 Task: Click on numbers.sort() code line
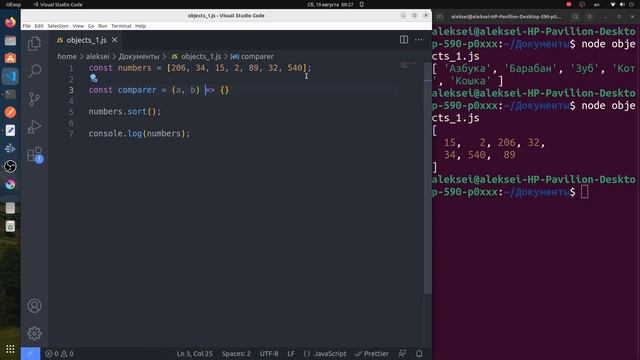tap(125, 111)
